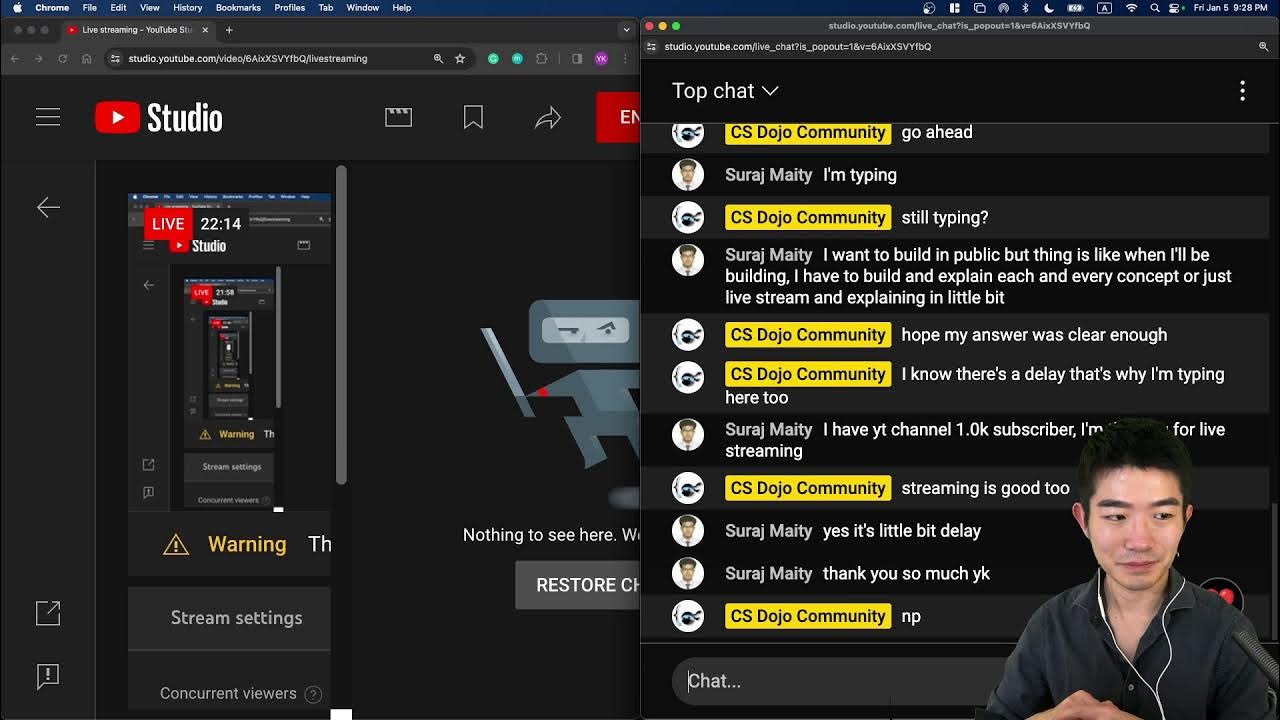
Task: Open the clapperboard clip icon in Studio header
Action: click(x=398, y=117)
